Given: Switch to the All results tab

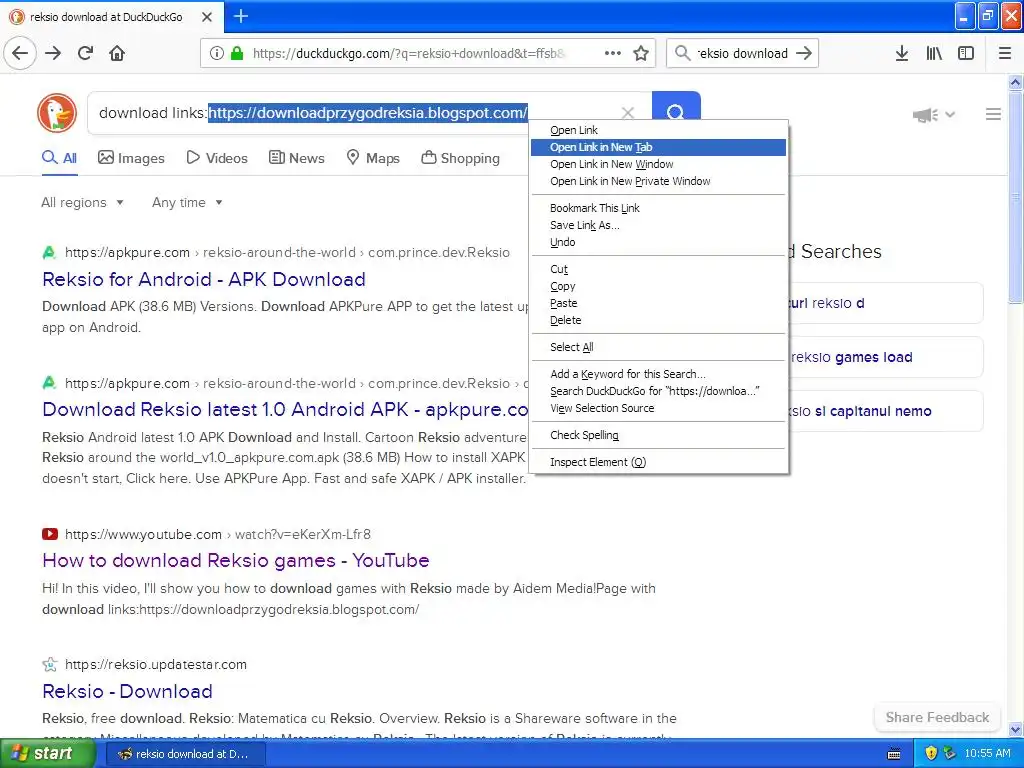Looking at the screenshot, I should pos(59,158).
